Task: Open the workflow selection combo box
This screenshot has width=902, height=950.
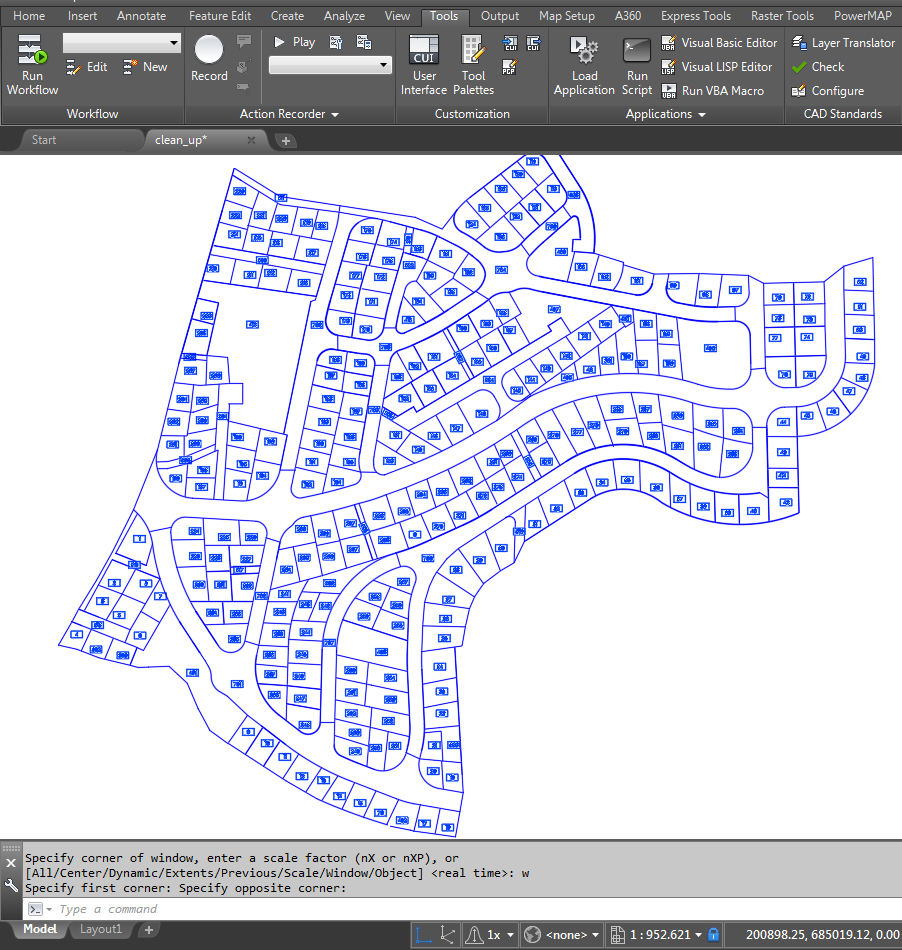Action: click(122, 43)
